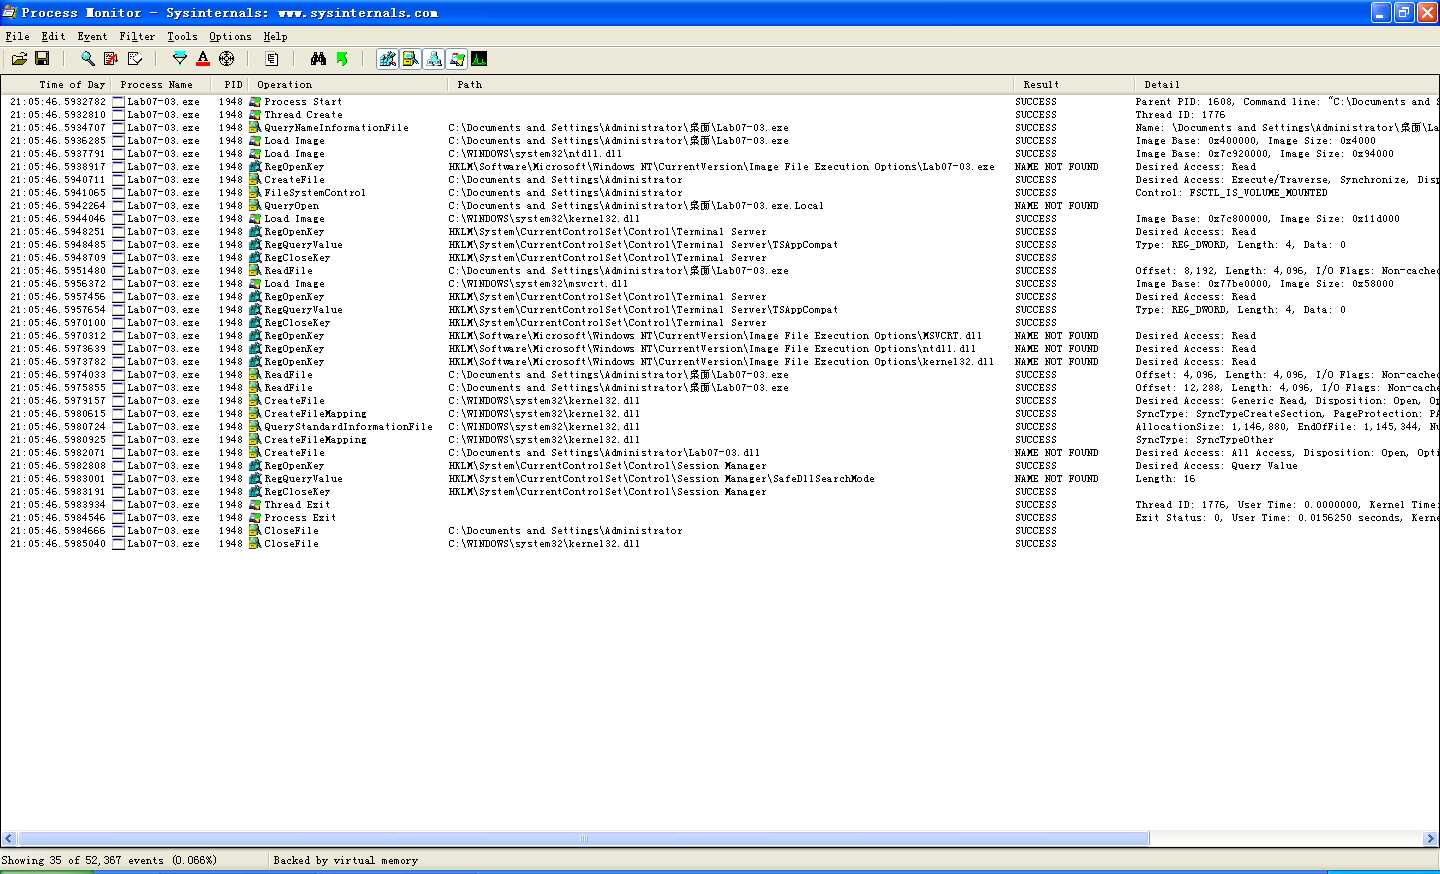Viewport: 1440px width, 874px height.
Task: Click the Operation column header
Action: pyautogui.click(x=348, y=85)
